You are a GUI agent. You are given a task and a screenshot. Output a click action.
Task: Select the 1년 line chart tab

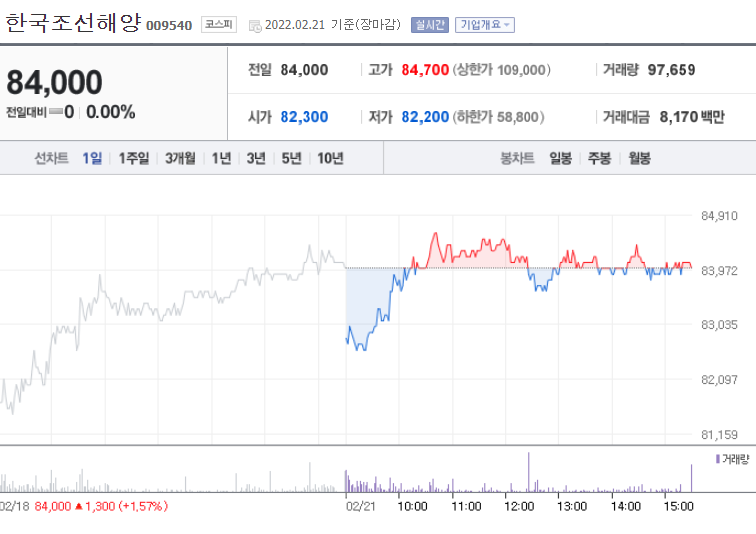point(222,158)
